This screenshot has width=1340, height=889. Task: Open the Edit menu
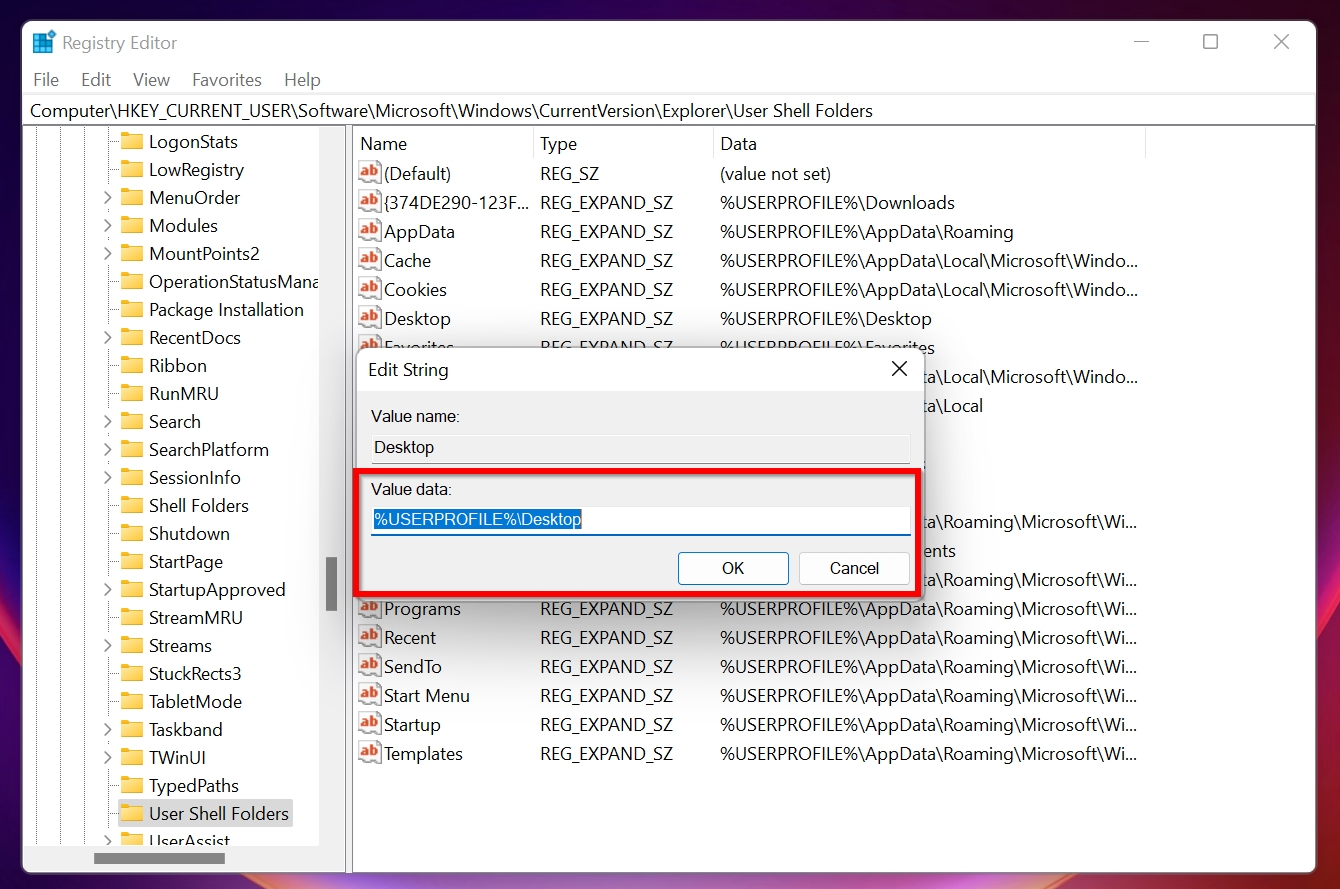coord(96,80)
